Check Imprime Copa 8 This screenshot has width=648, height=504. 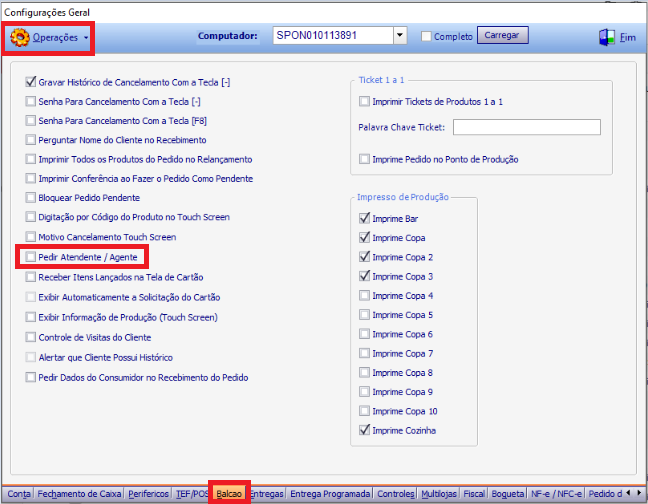point(364,373)
